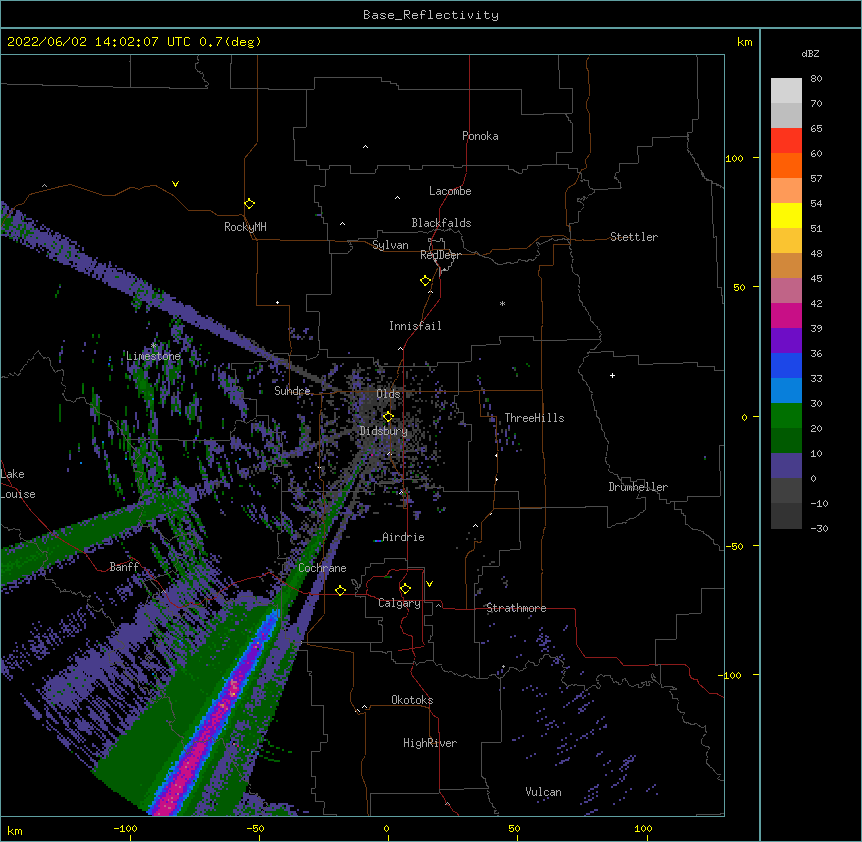This screenshot has width=862, height=842.
Task: Click the Ponoka city label
Action: pyautogui.click(x=480, y=136)
